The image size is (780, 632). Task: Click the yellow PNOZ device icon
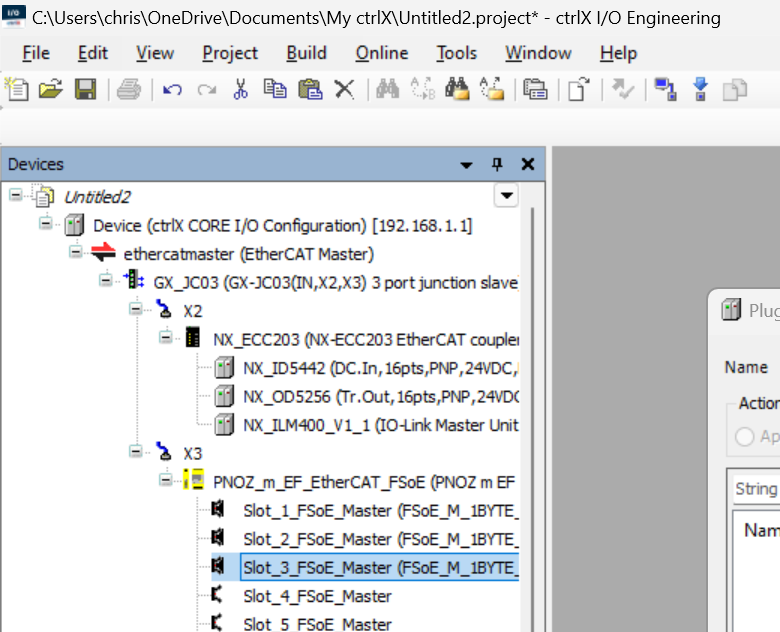tap(194, 480)
